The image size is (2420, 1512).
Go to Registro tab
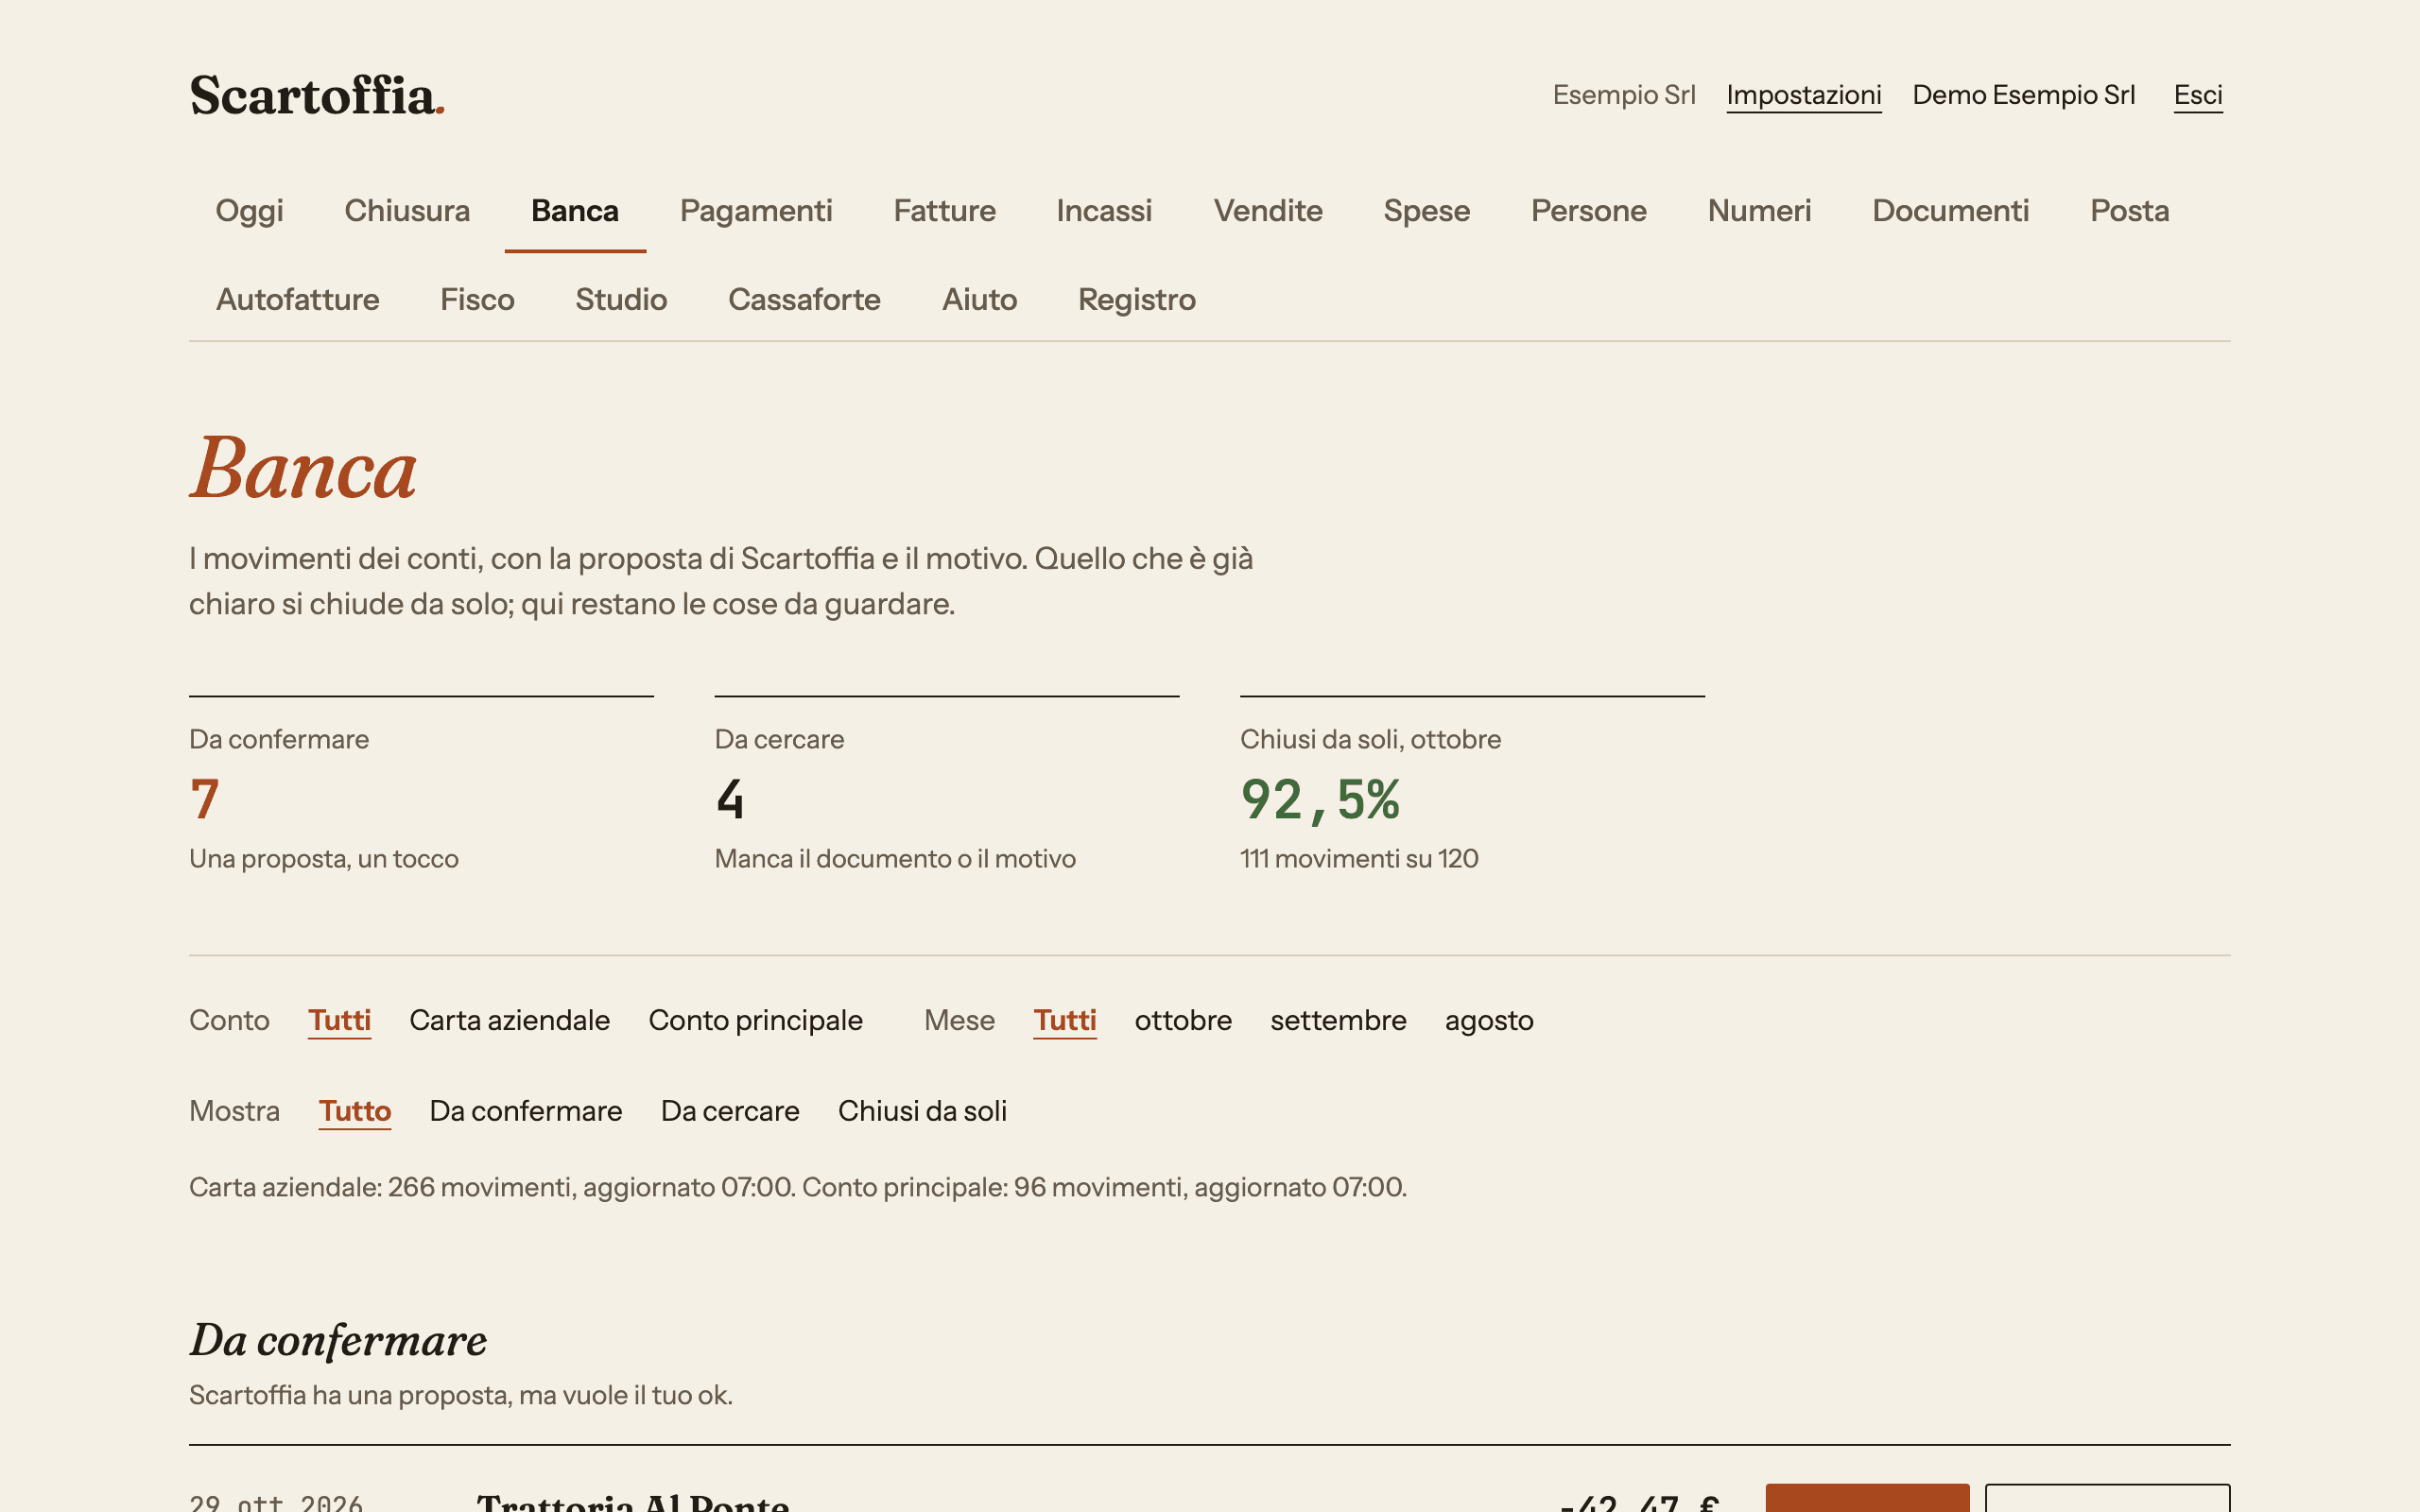[x=1137, y=299]
